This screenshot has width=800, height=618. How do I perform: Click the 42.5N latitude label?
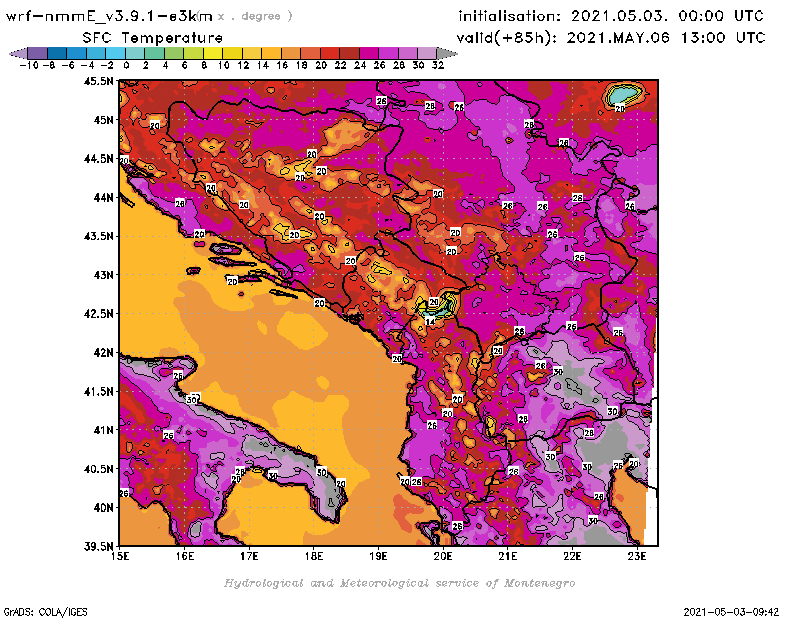click(98, 314)
